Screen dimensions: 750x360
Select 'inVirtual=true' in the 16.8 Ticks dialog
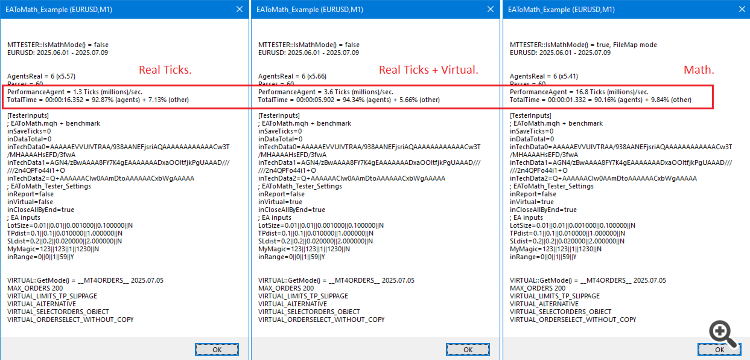tap(531, 202)
